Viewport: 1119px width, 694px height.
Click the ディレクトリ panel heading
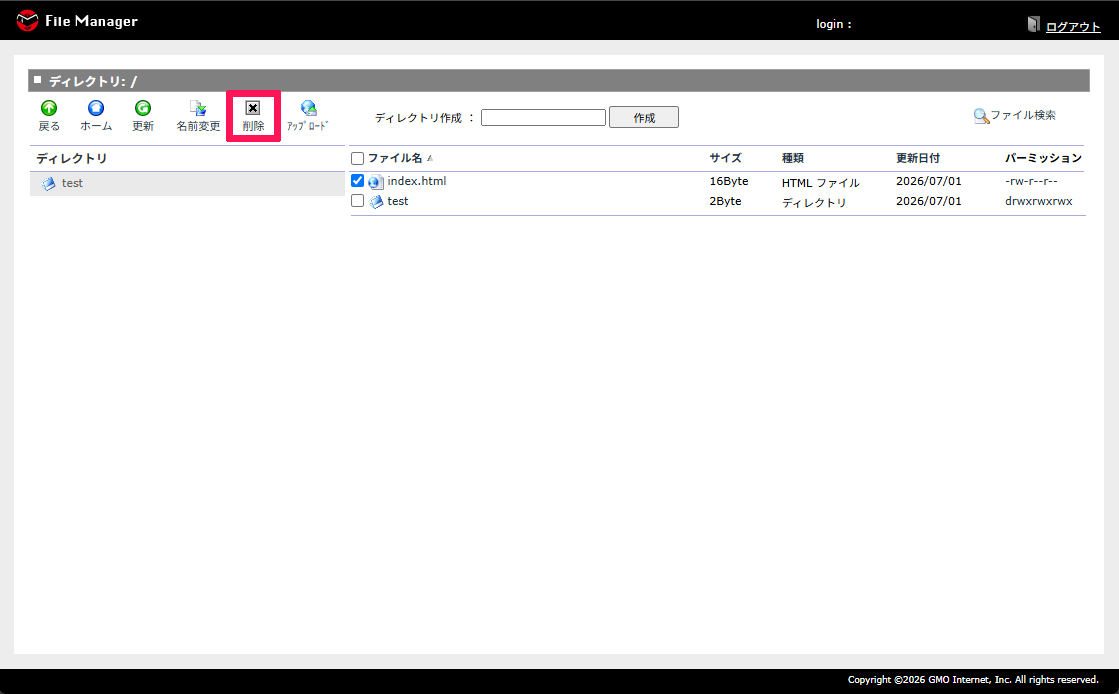tap(71, 158)
